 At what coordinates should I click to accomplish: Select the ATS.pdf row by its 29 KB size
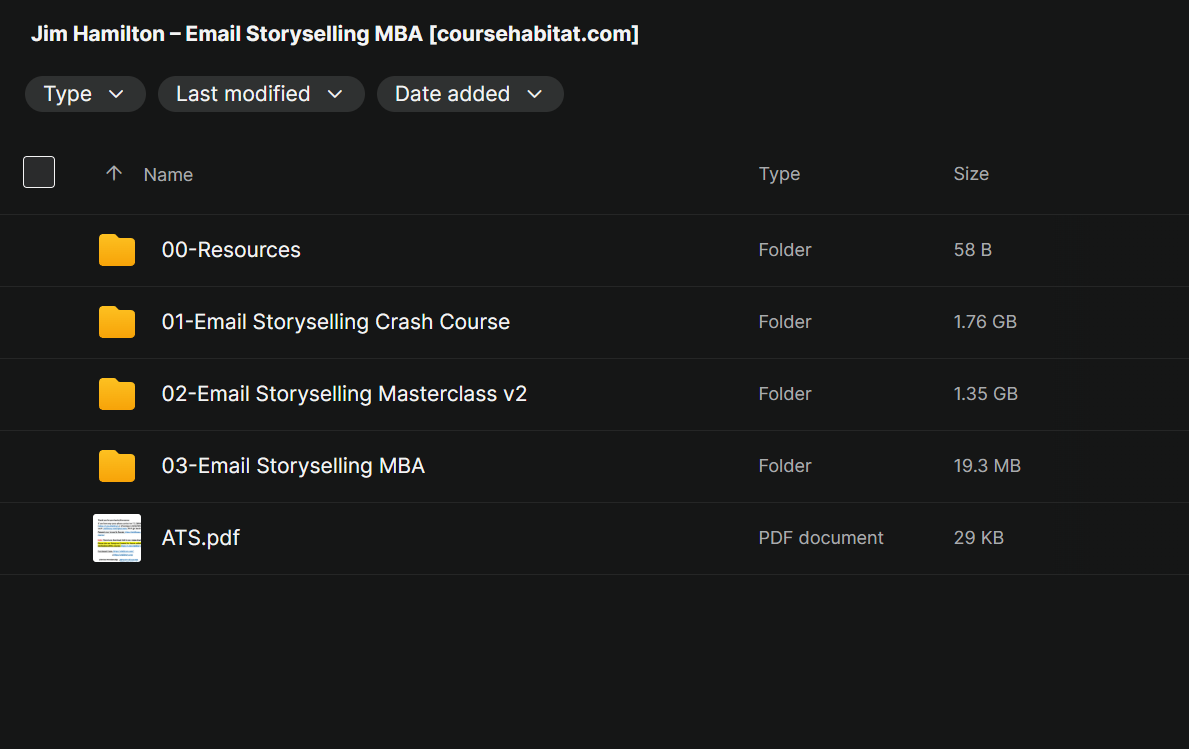click(978, 538)
